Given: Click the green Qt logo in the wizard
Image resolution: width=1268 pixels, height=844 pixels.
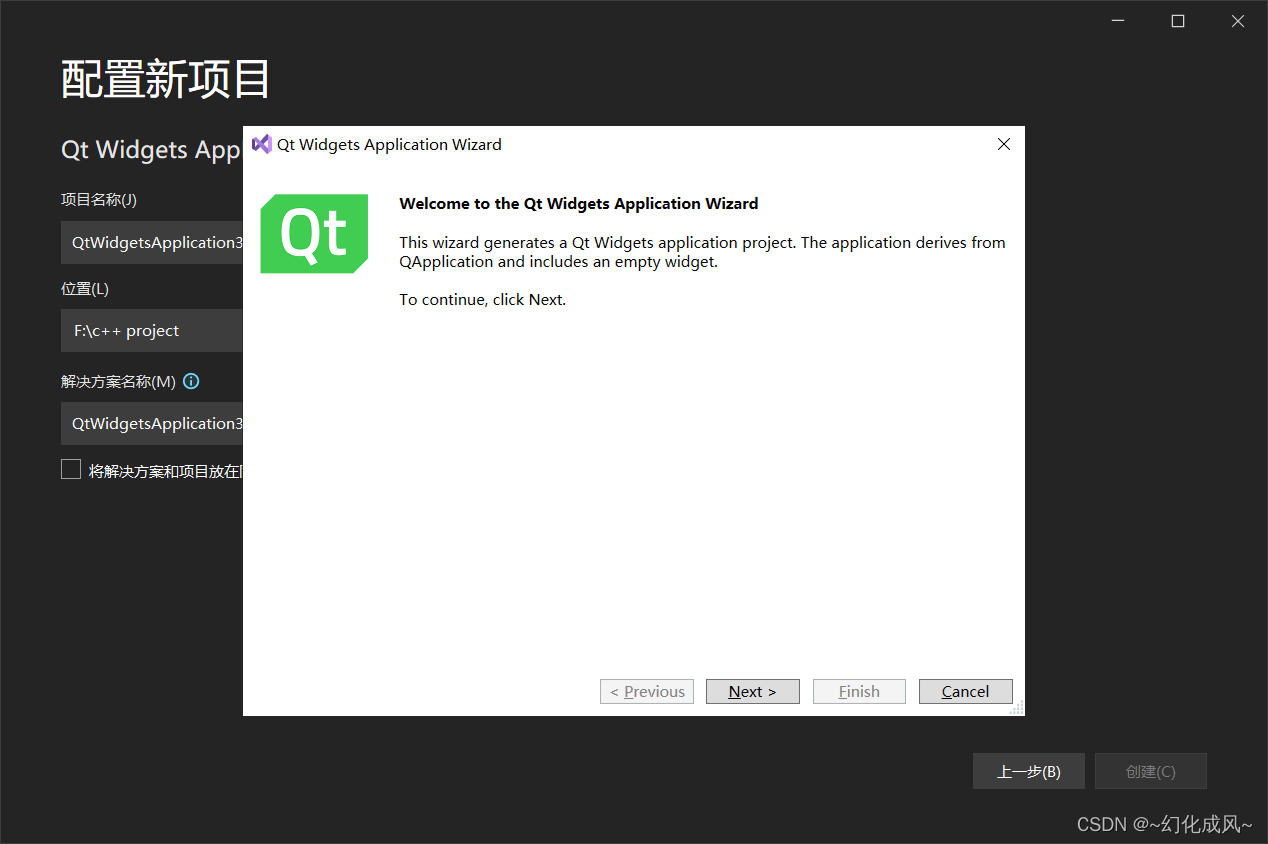Looking at the screenshot, I should point(314,234).
